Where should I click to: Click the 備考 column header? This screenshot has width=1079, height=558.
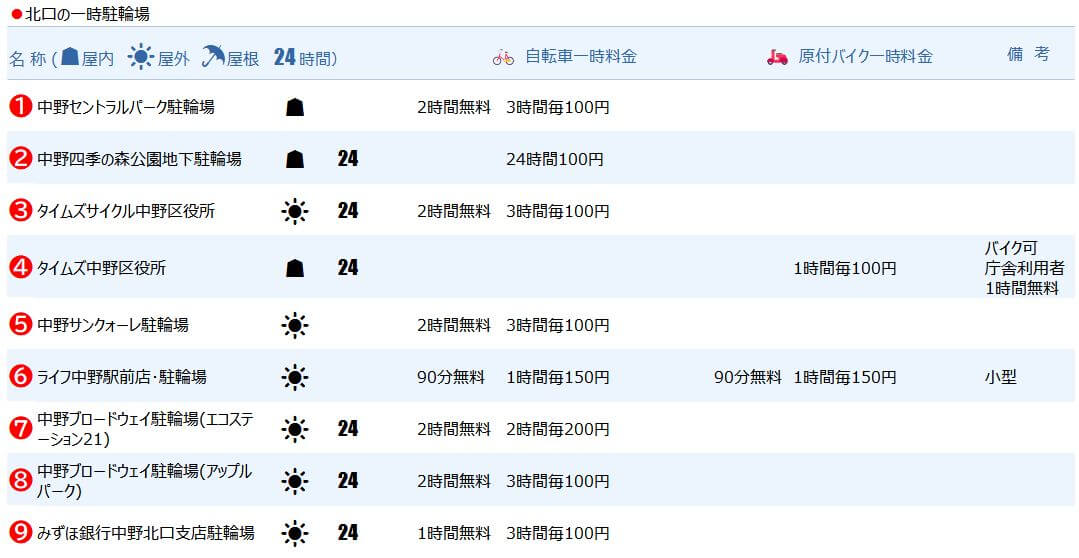(x=1028, y=54)
